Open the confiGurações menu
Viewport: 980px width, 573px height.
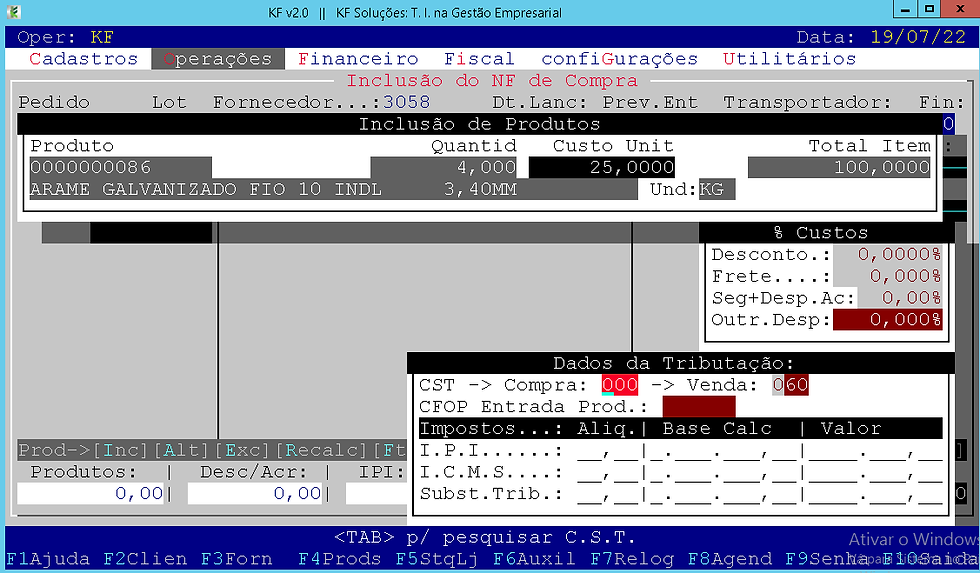619,59
